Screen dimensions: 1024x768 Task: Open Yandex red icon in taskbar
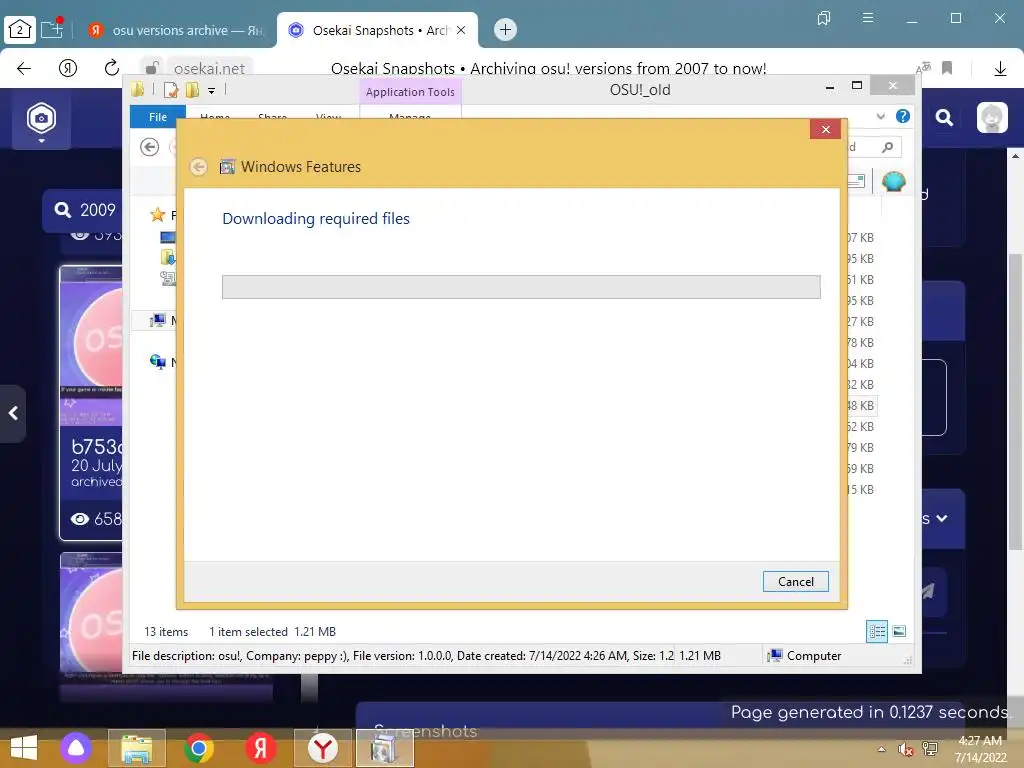coord(261,748)
